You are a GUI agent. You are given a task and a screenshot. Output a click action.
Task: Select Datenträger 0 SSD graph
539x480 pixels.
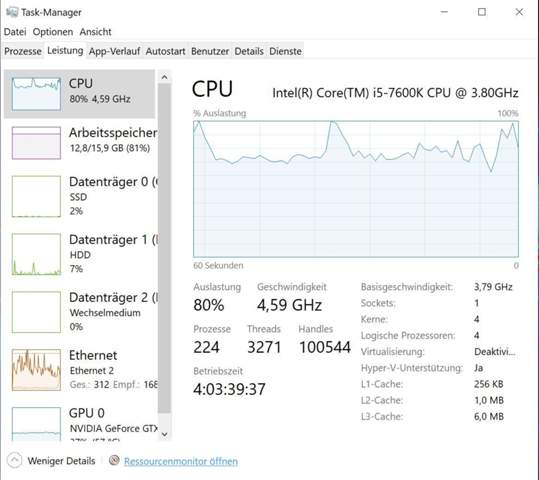(x=36, y=196)
